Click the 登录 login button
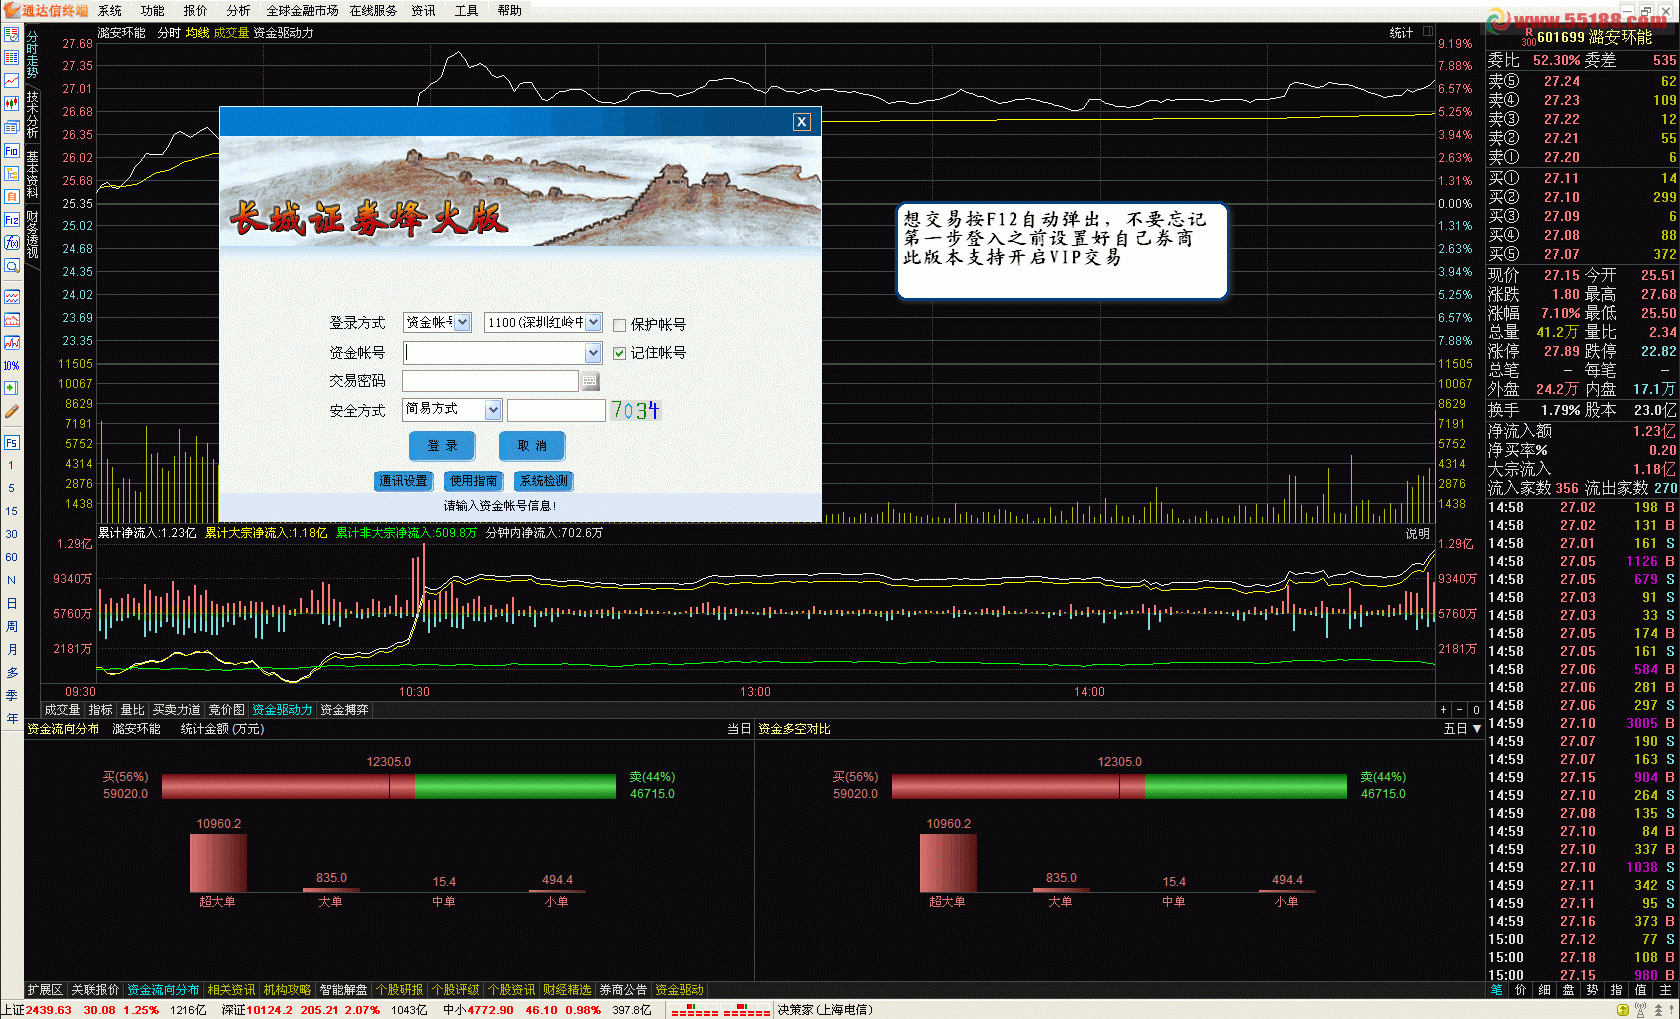 pyautogui.click(x=442, y=446)
